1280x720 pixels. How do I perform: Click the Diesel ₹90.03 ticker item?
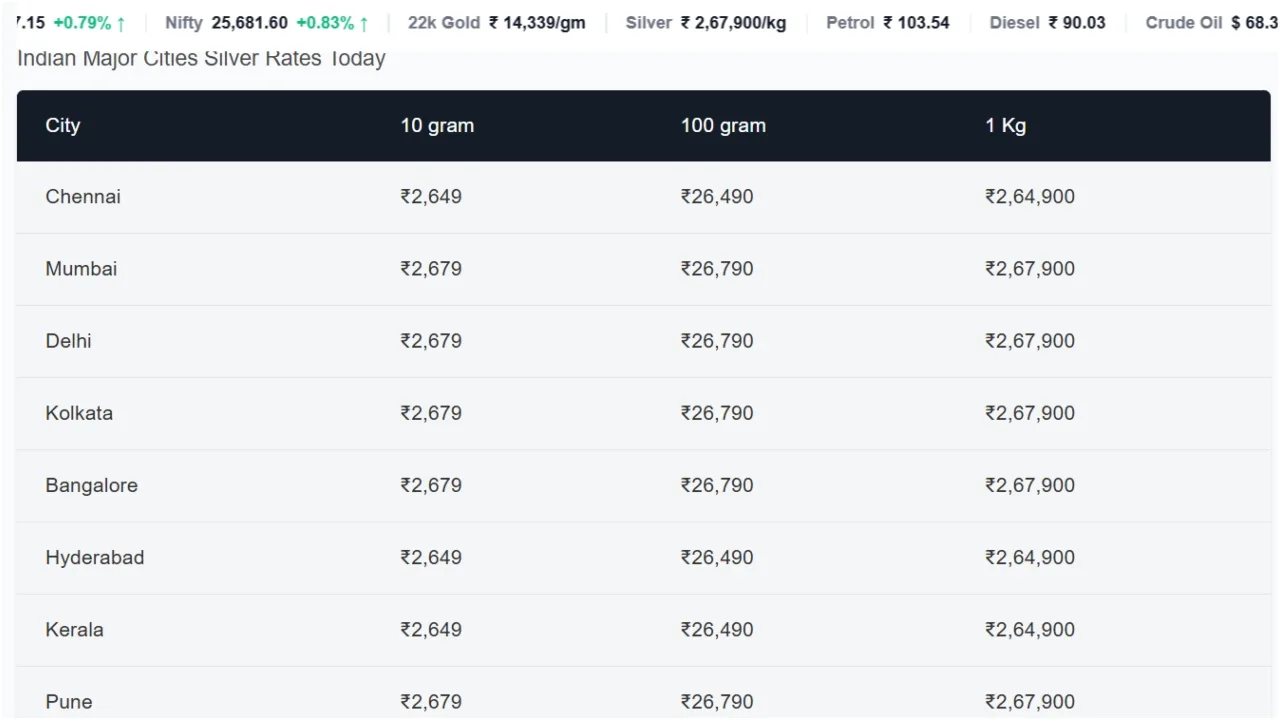click(x=1047, y=22)
